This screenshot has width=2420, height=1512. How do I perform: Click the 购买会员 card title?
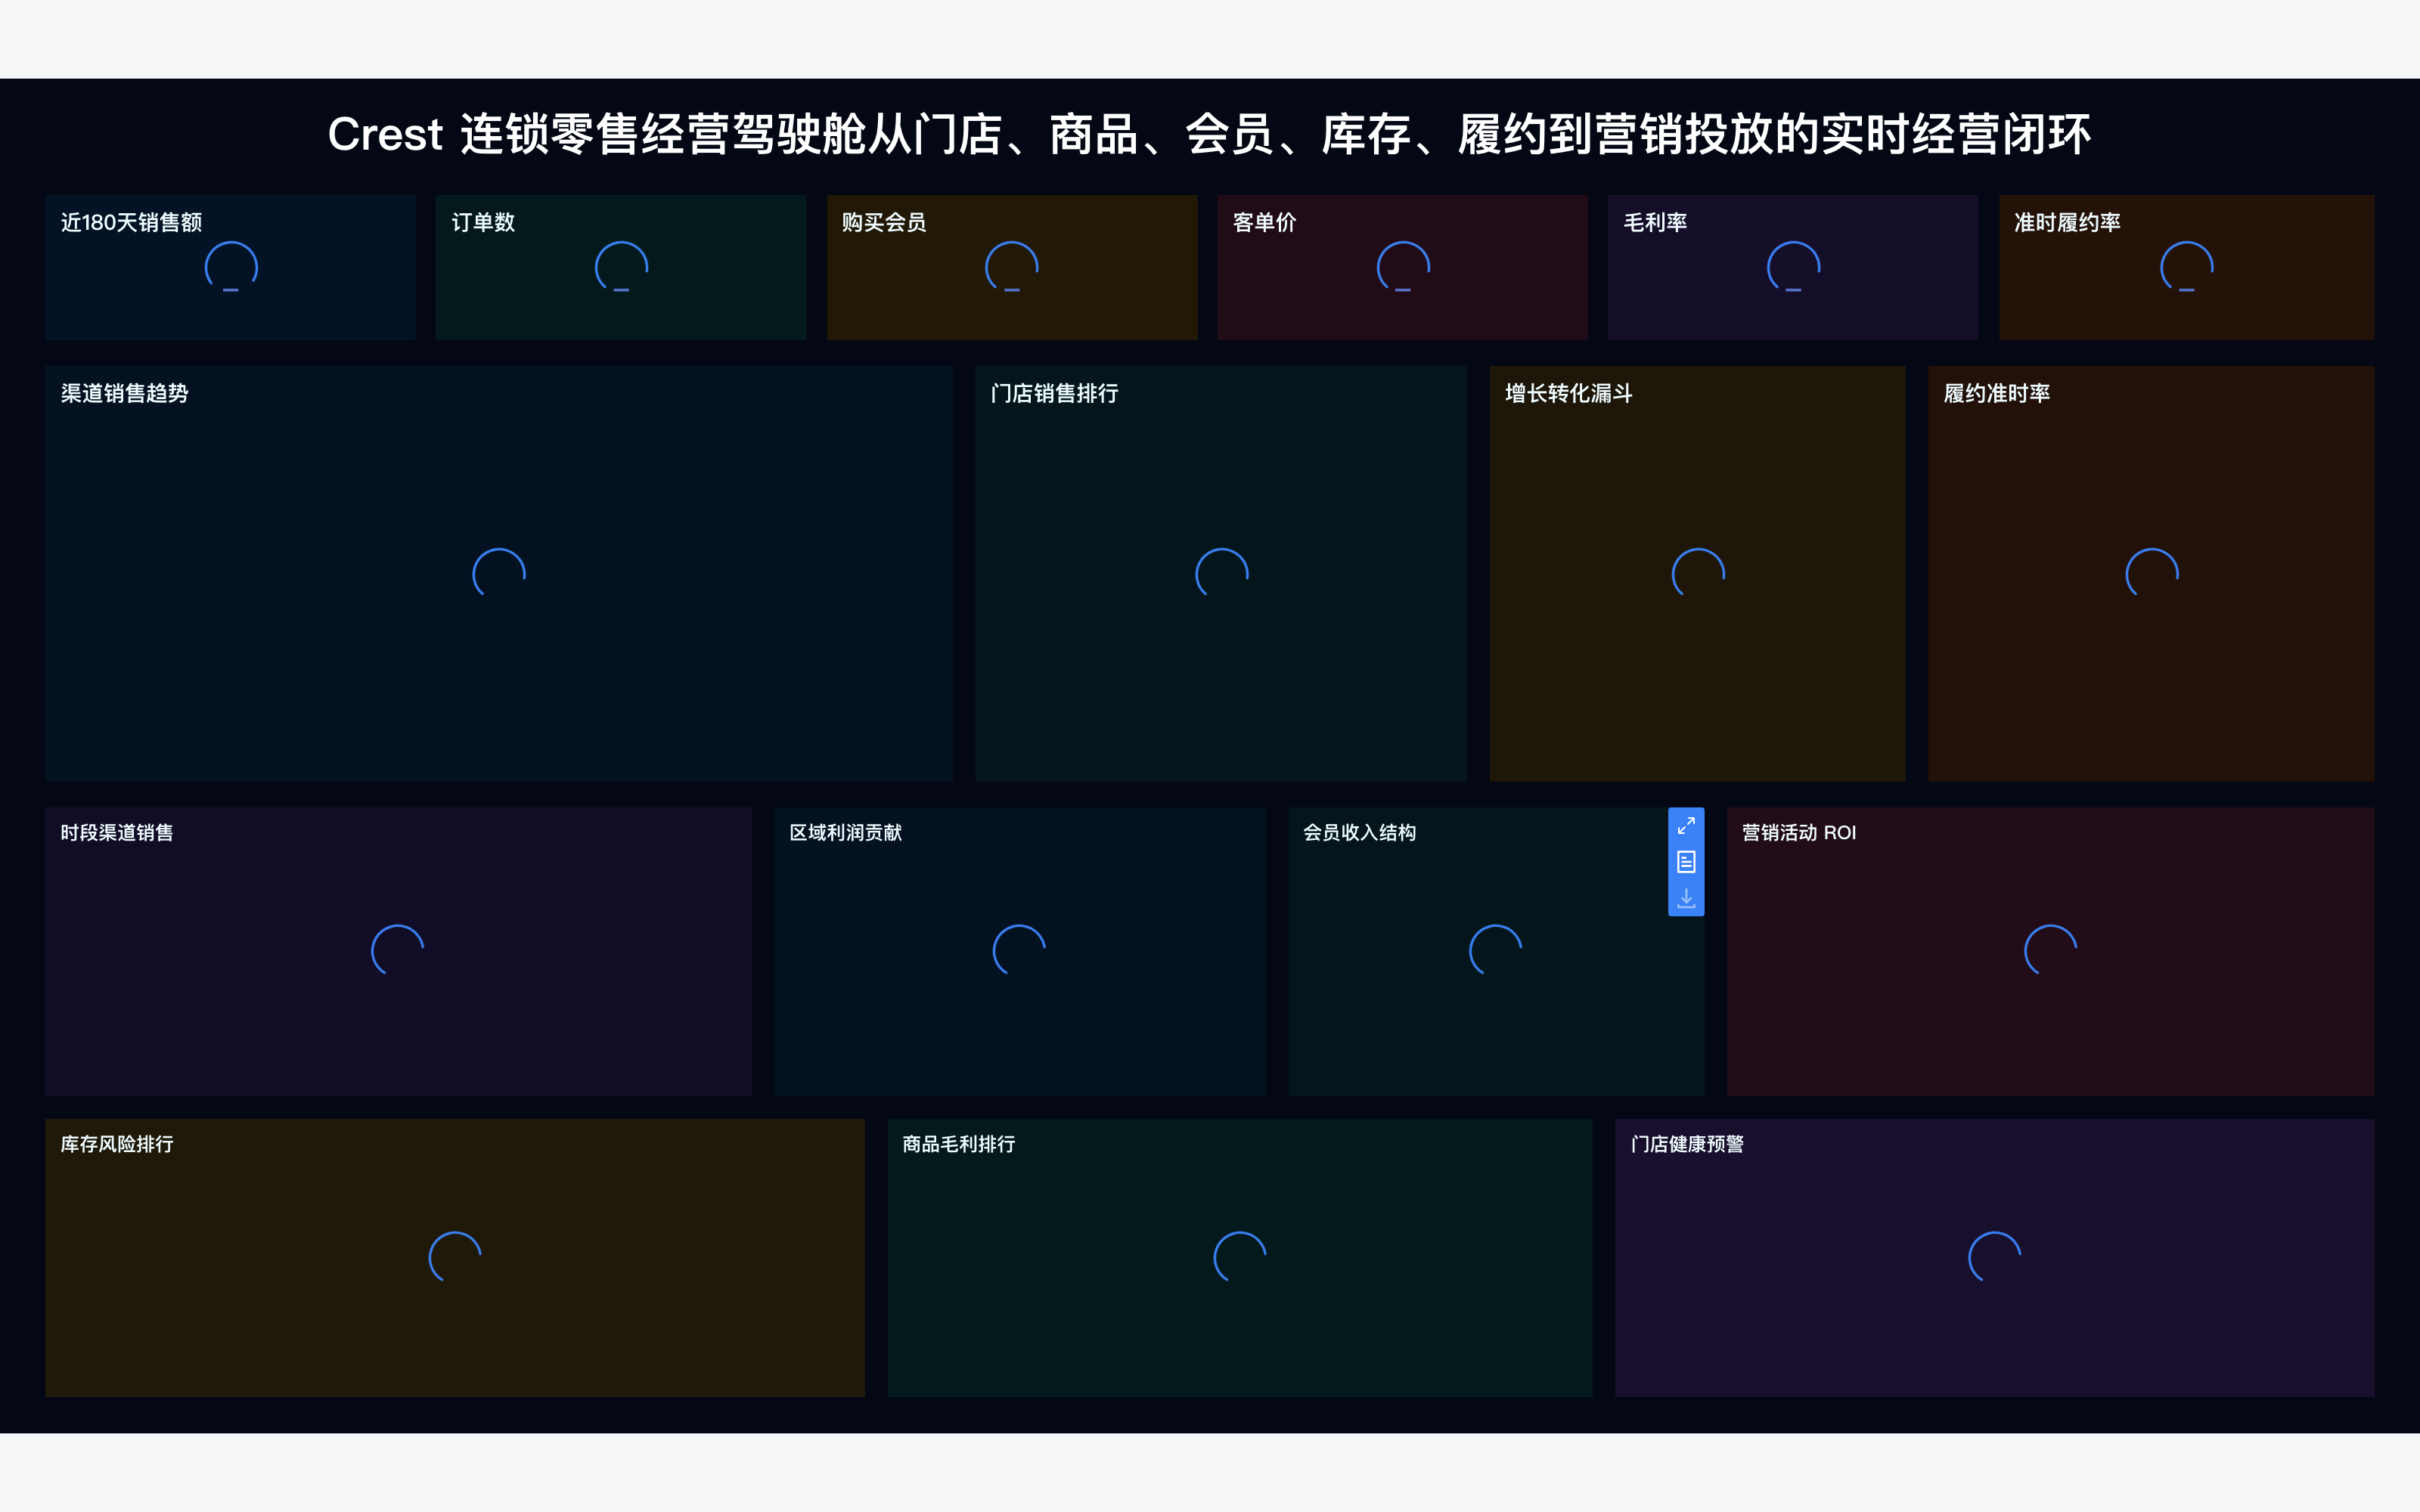pyautogui.click(x=884, y=222)
